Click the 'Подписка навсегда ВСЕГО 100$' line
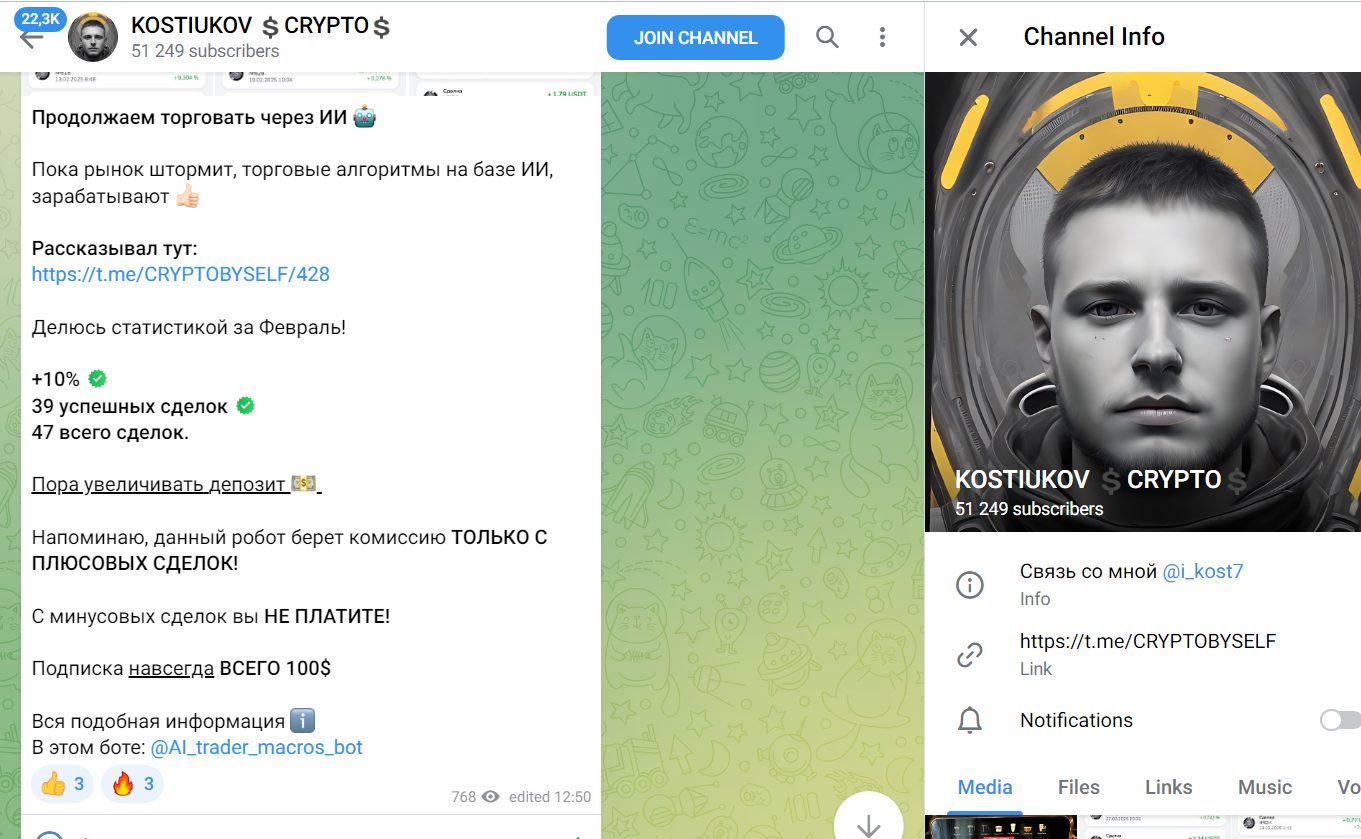The image size is (1361, 839). [181, 668]
